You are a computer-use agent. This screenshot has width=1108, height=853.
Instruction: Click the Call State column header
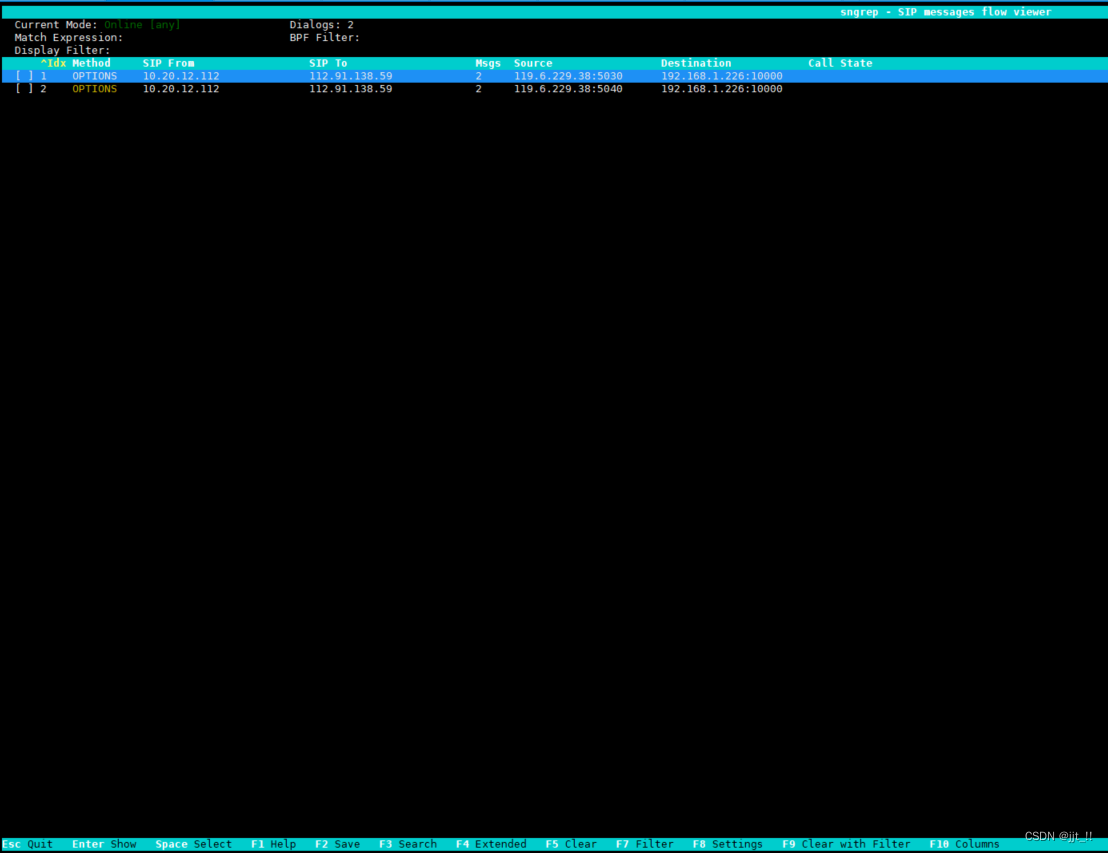click(840, 63)
